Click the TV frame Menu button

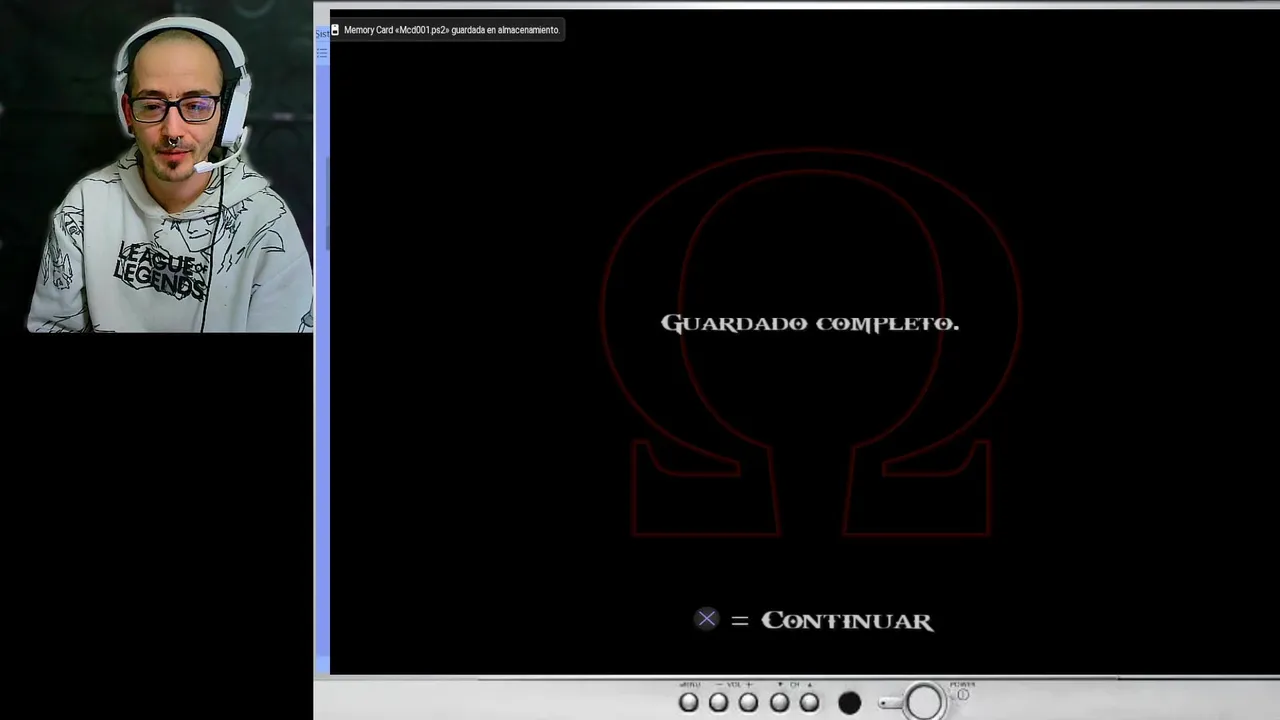point(688,703)
